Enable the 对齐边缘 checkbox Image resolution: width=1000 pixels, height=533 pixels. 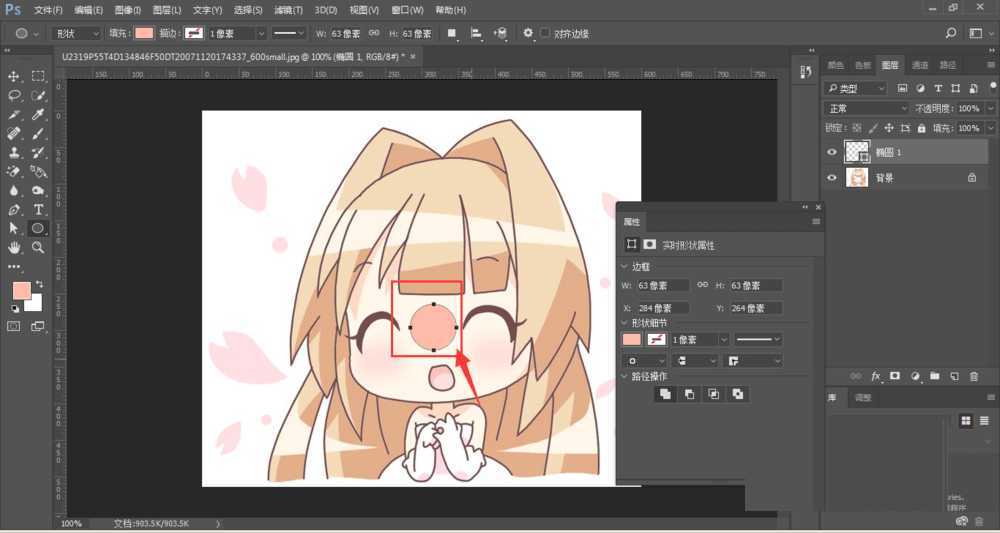pyautogui.click(x=545, y=33)
